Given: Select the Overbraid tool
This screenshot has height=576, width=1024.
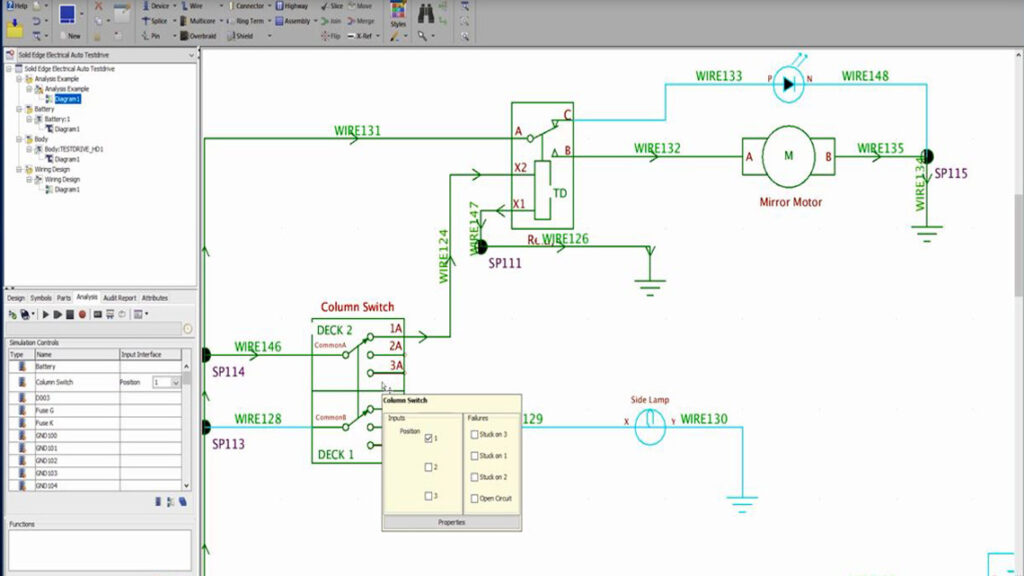Looking at the screenshot, I should click(x=200, y=36).
